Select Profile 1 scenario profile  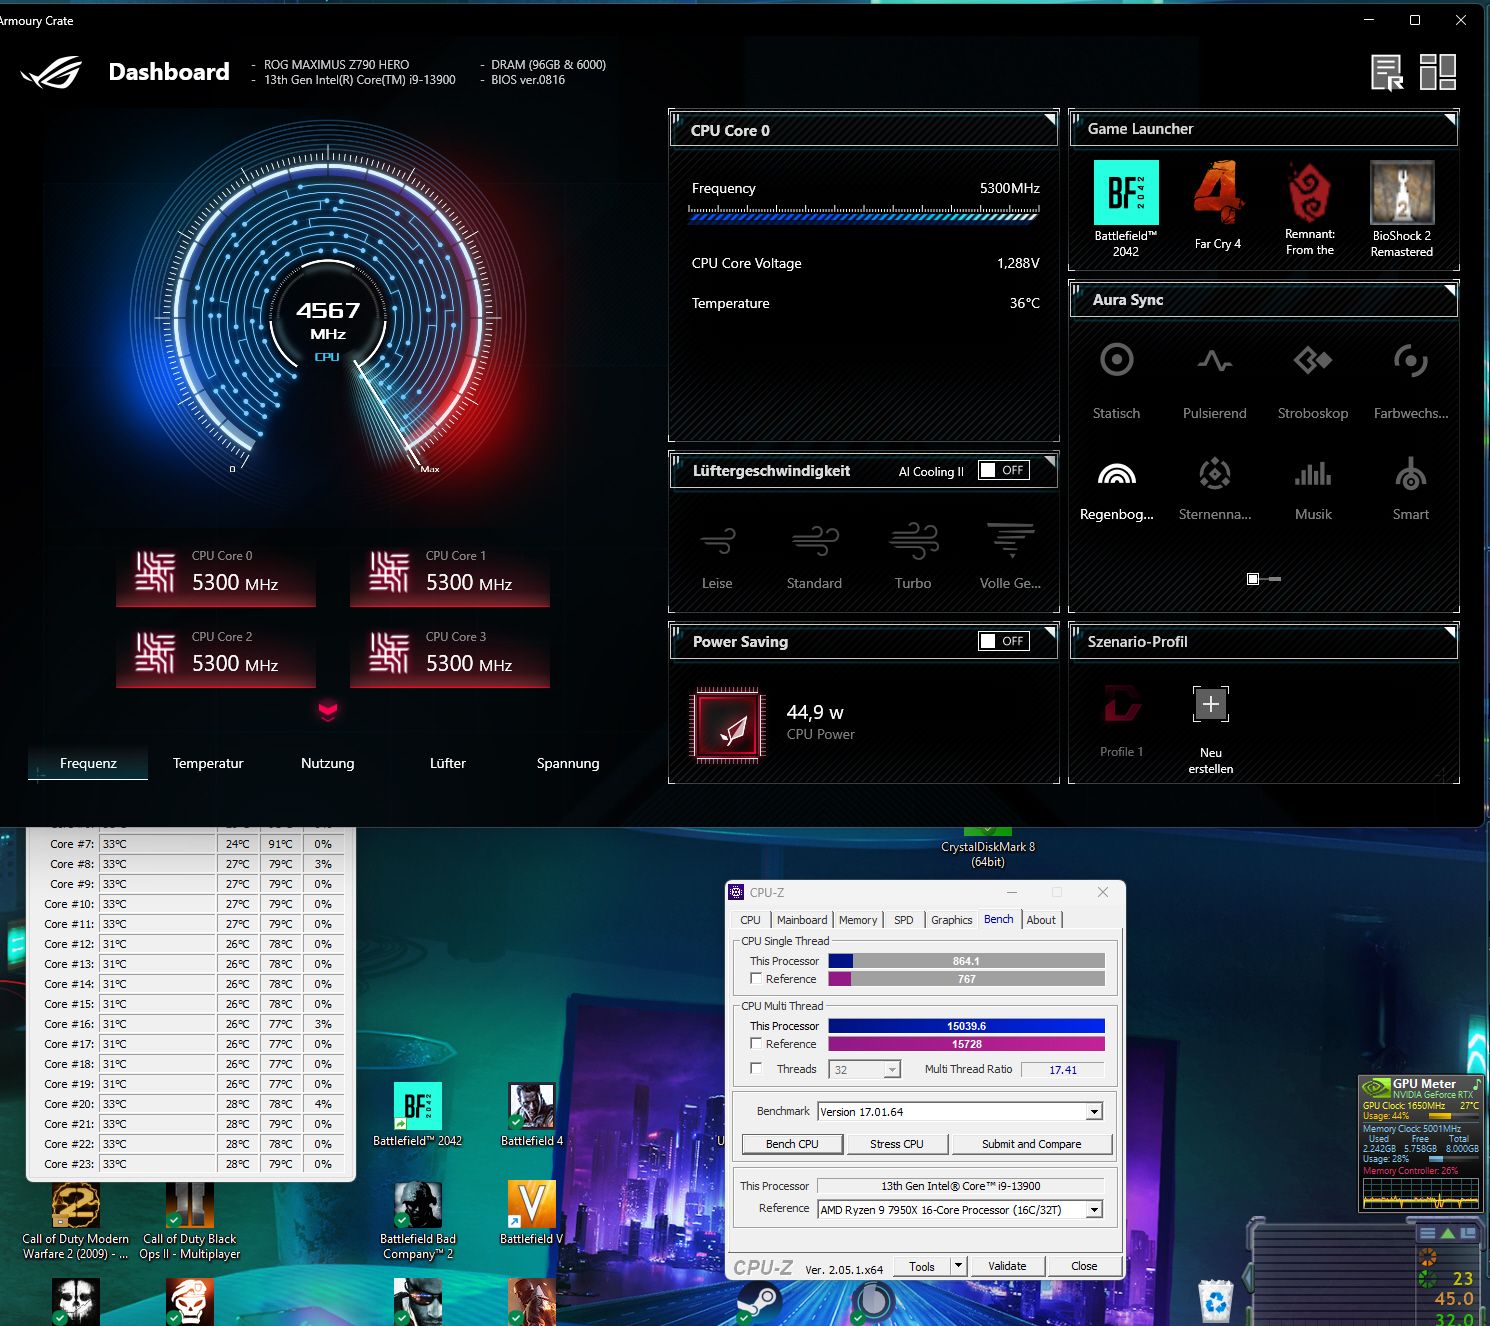[x=1122, y=704]
